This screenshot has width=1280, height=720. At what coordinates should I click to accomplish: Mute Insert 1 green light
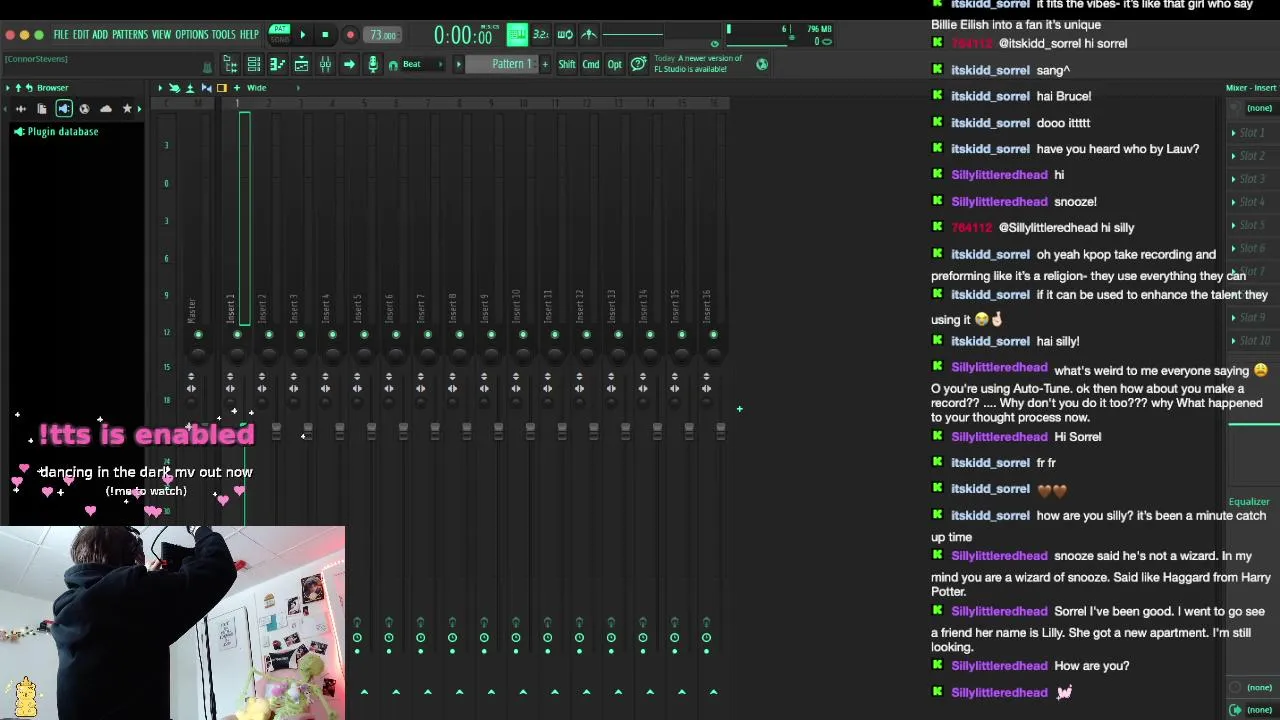[x=237, y=335]
